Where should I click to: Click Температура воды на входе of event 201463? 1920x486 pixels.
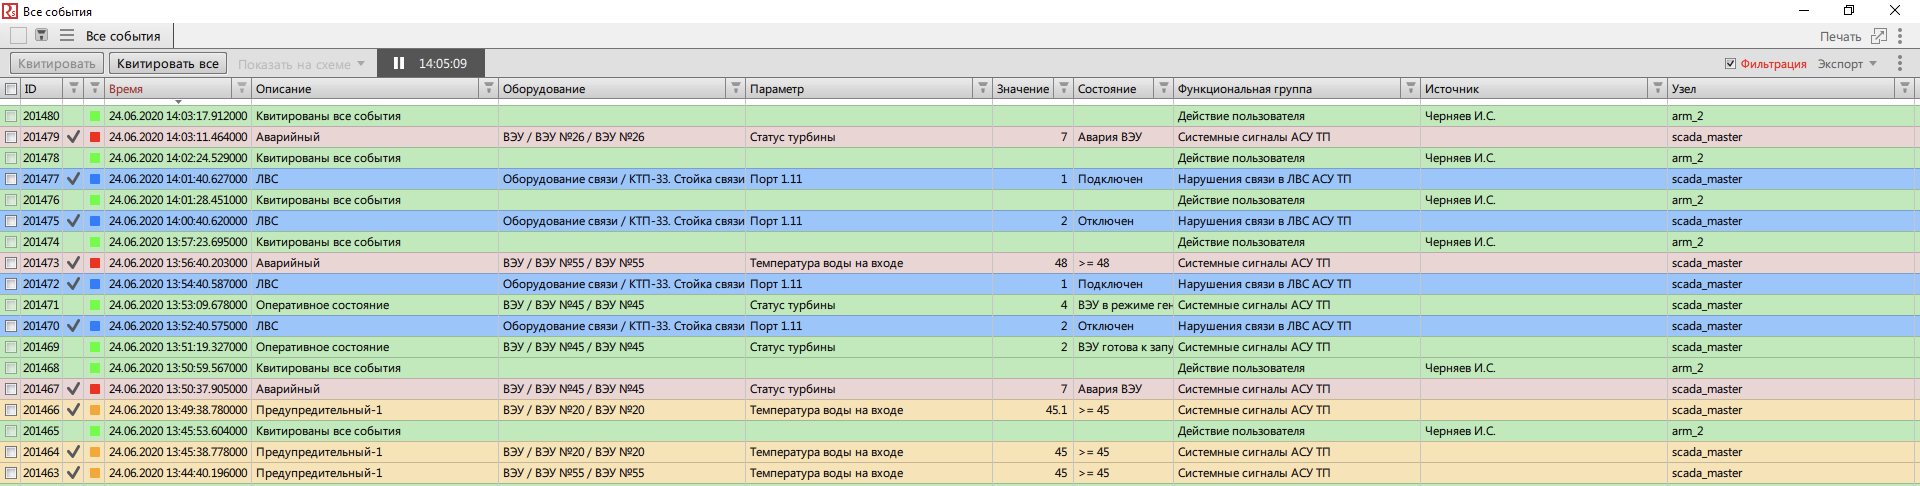826,473
